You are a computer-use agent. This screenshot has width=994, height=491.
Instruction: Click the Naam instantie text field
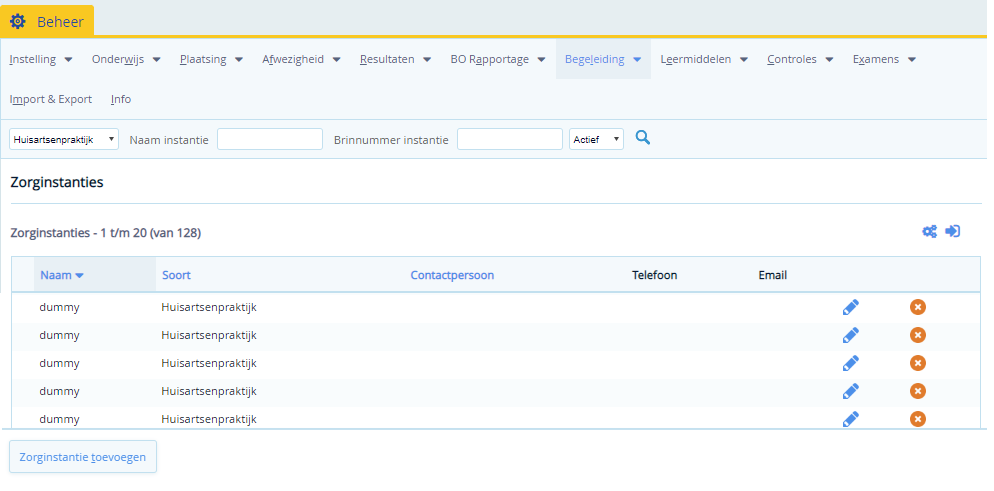[x=270, y=140]
